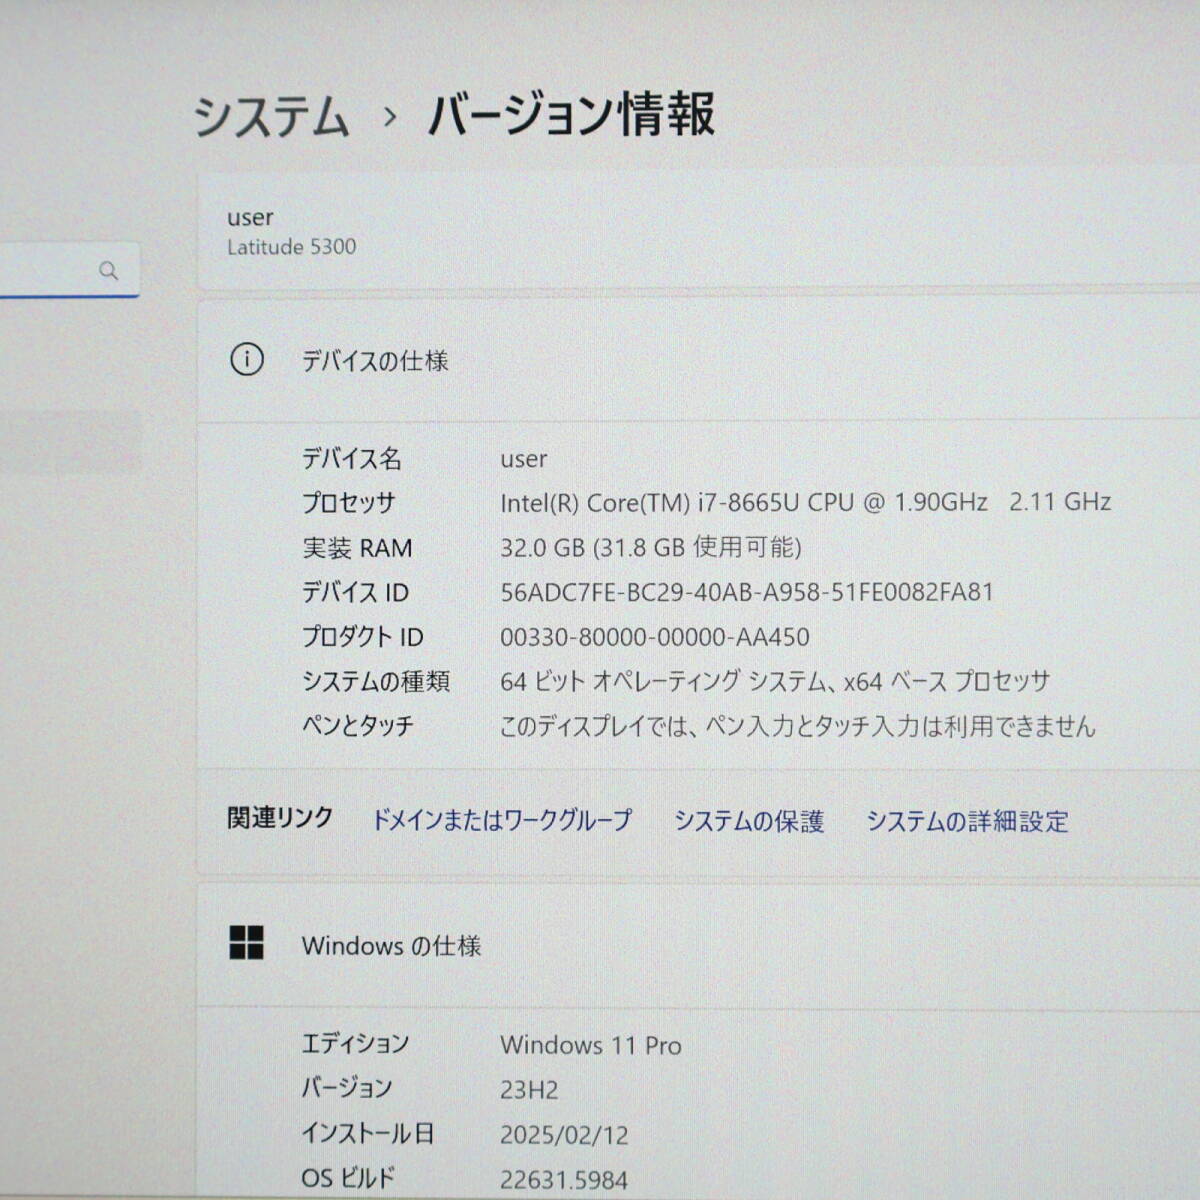The height and width of the screenshot is (1200, 1200).
Task: Click the プロセッサ label
Action: pos(349,502)
